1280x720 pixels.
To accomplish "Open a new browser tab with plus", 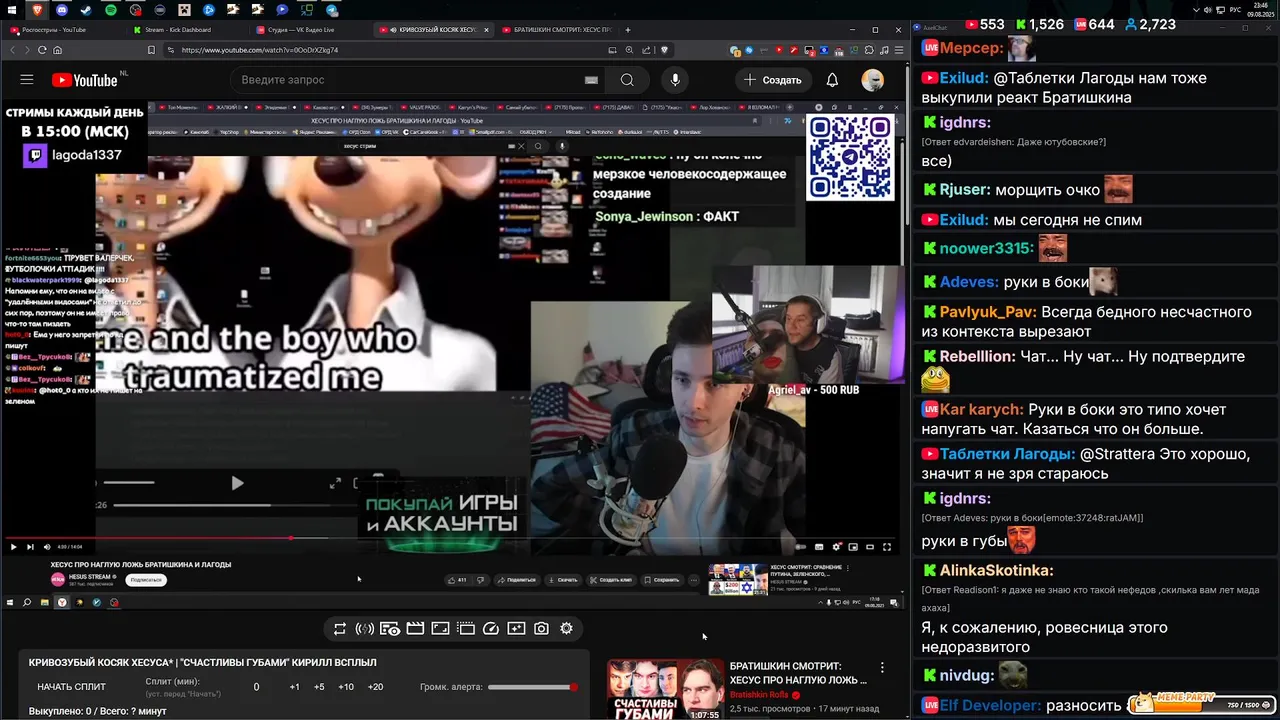I will 628,30.
